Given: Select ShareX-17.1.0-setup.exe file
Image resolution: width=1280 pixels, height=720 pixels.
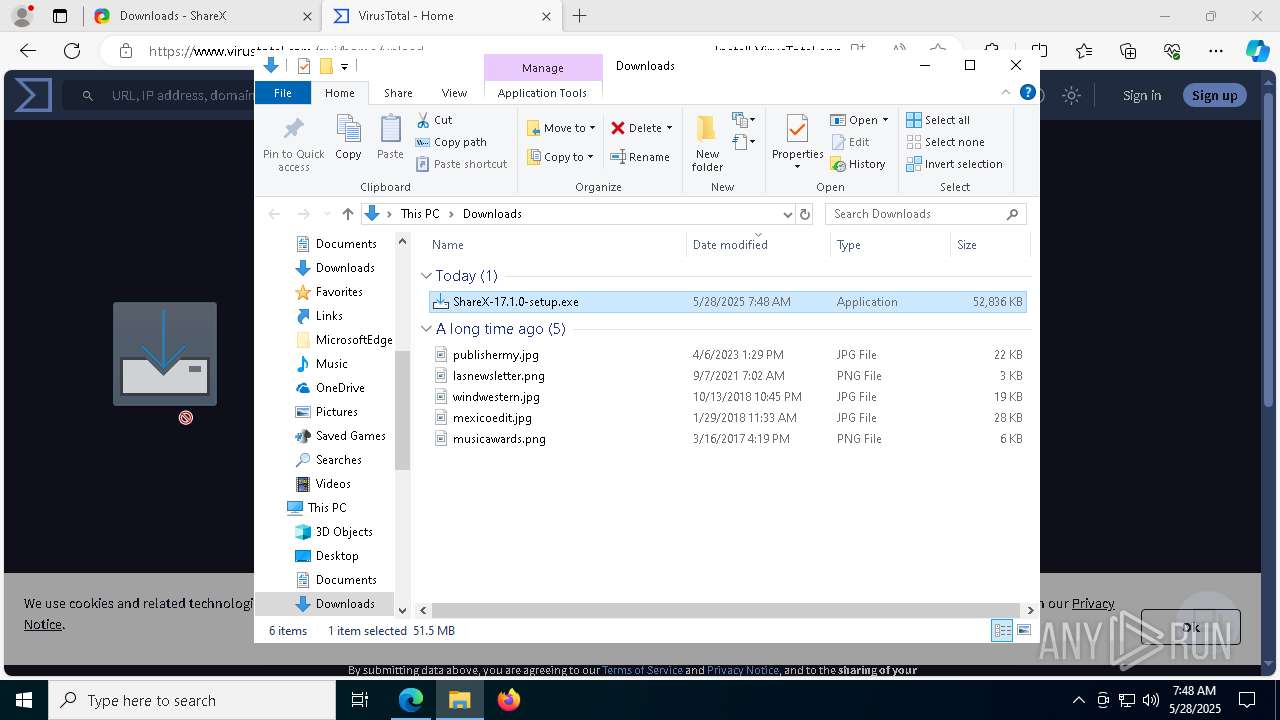Looking at the screenshot, I should pyautogui.click(x=727, y=302).
